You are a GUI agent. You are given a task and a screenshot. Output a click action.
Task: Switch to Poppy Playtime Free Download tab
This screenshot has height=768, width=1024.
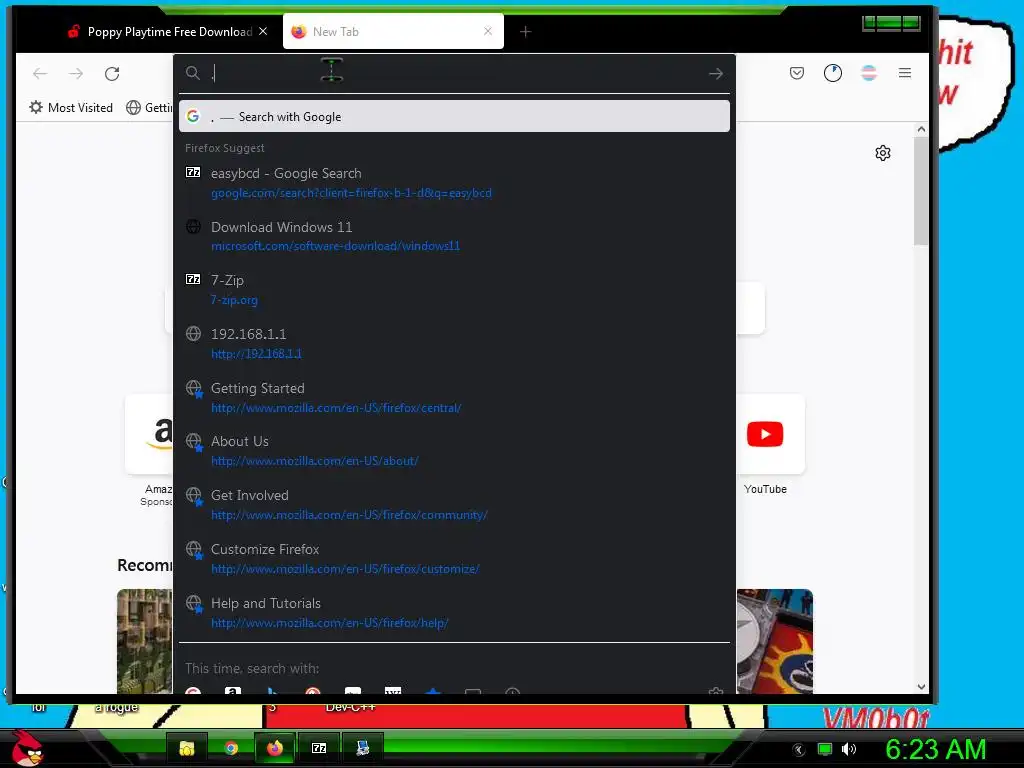[167, 31]
